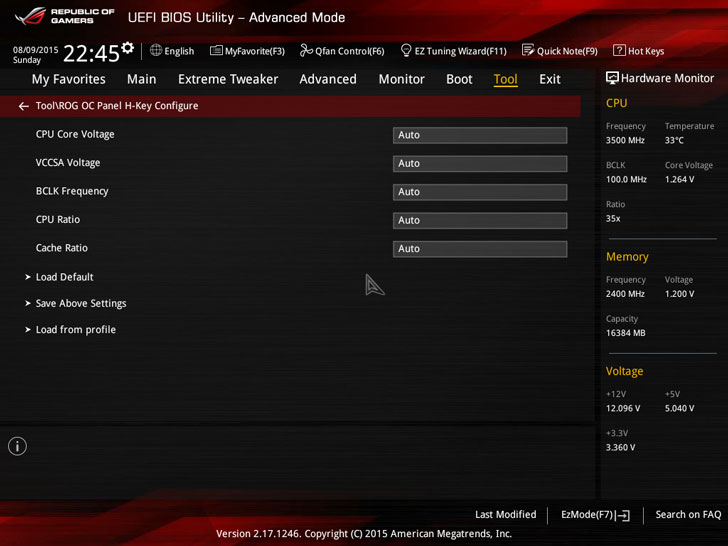Click the 08/09/2015 date text
This screenshot has height=546, width=728.
(x=35, y=50)
